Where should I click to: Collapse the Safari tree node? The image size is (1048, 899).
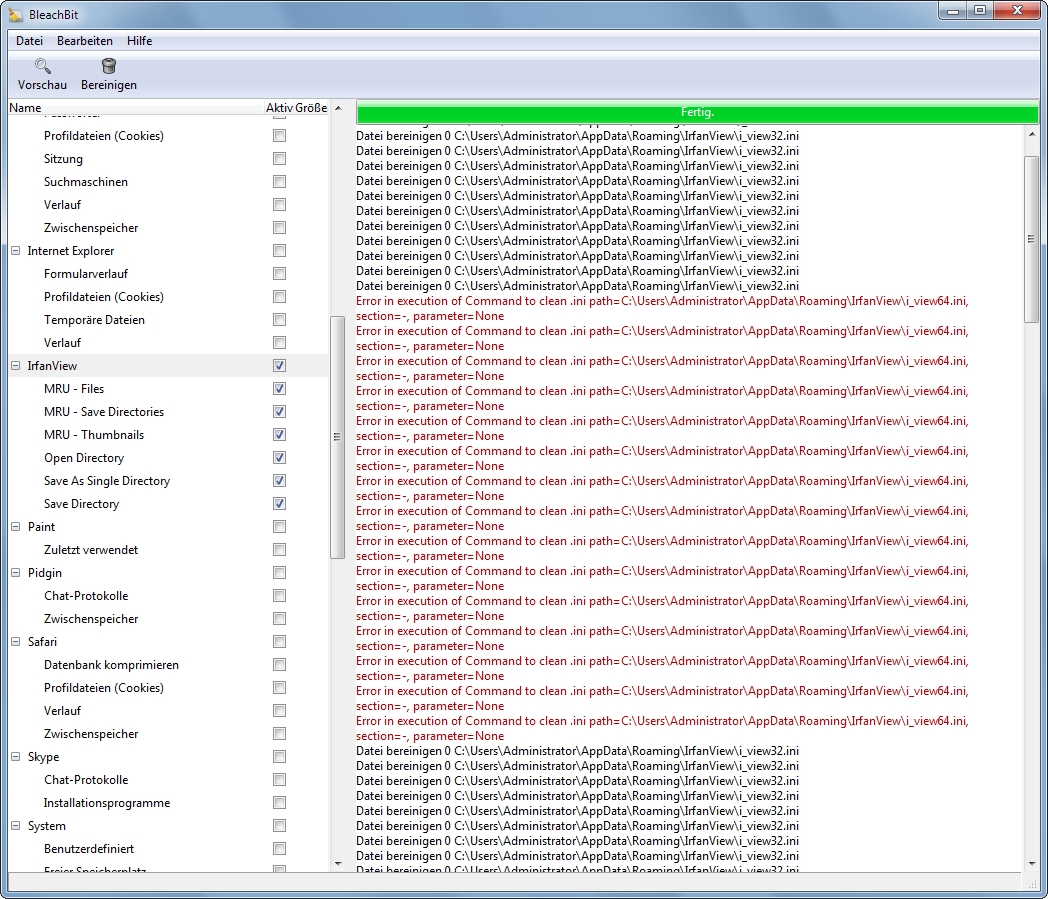click(x=16, y=642)
